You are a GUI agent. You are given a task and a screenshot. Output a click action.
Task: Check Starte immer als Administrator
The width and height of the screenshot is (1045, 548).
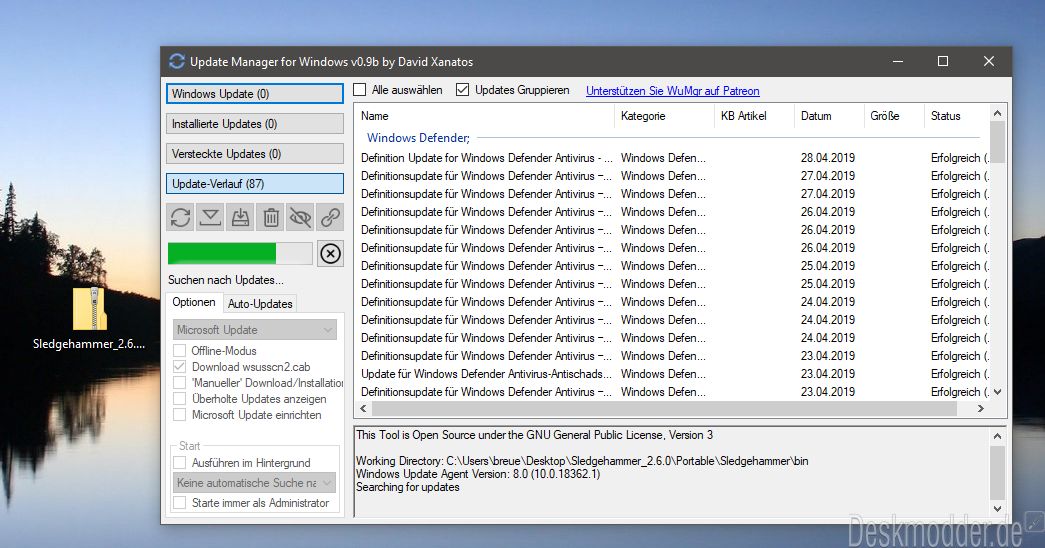click(179, 503)
